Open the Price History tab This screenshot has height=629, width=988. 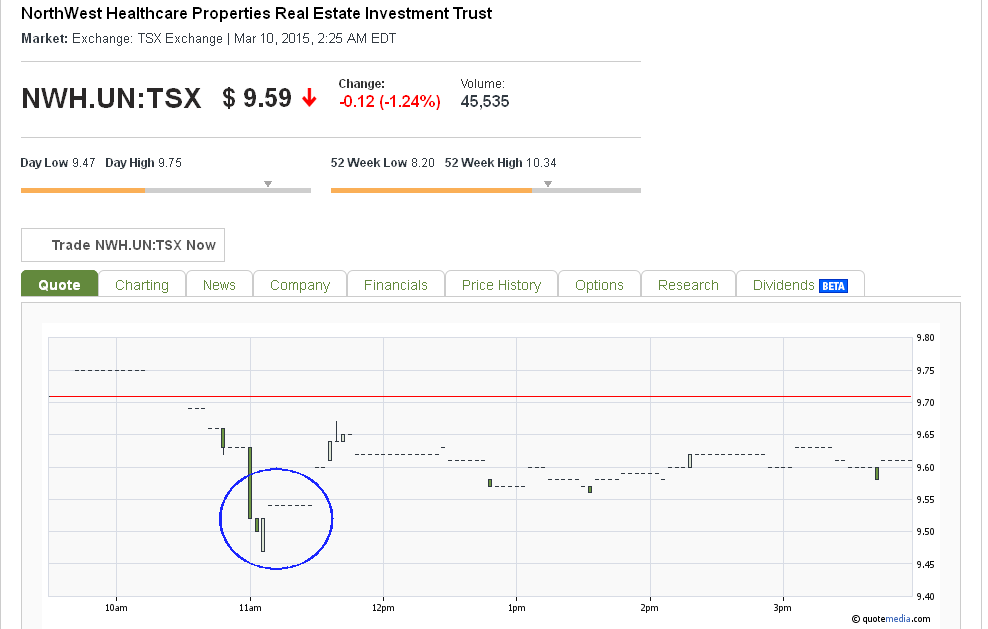502,284
